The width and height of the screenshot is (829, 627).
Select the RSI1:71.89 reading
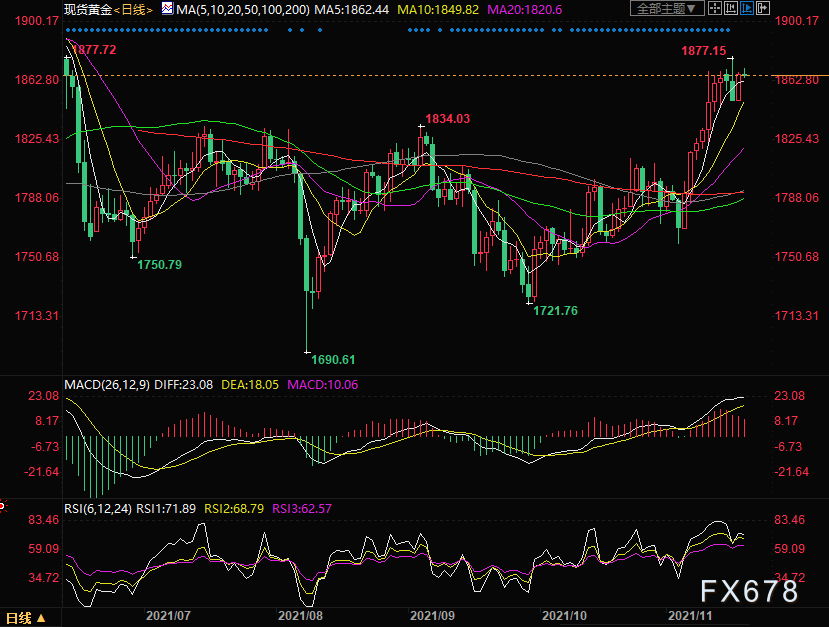click(166, 509)
